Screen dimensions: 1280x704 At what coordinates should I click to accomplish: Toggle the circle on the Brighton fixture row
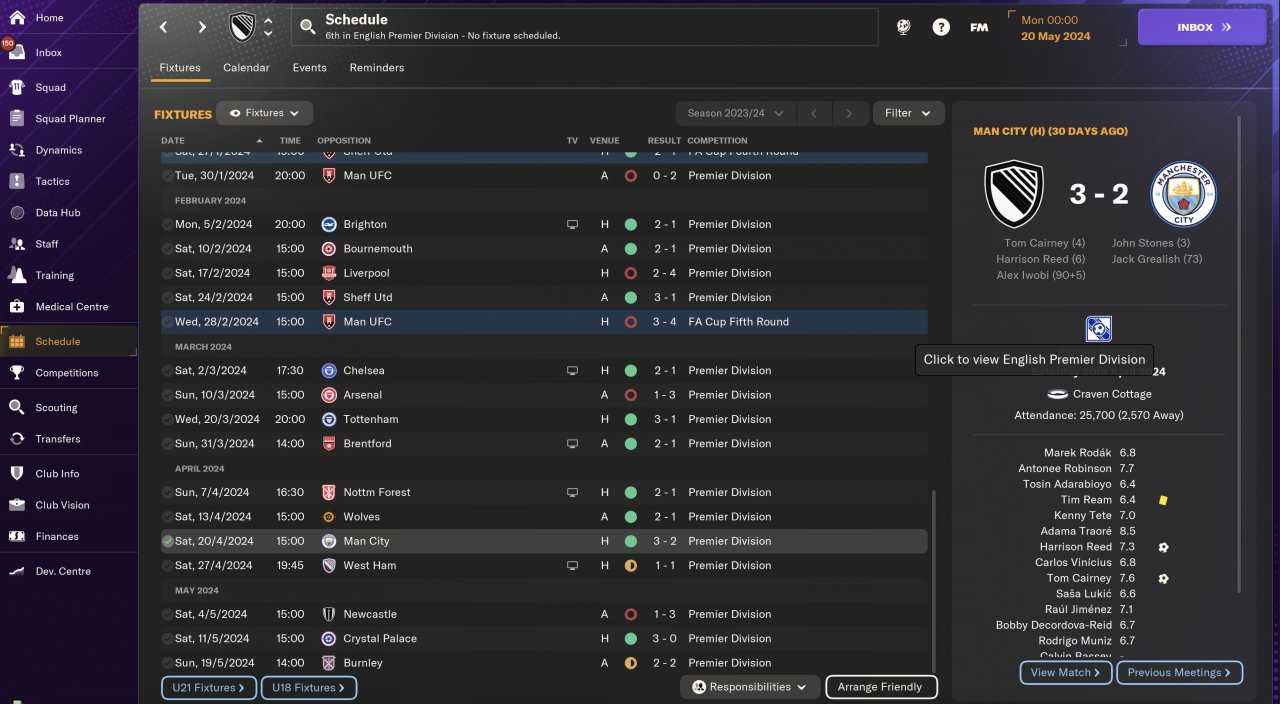(x=167, y=224)
